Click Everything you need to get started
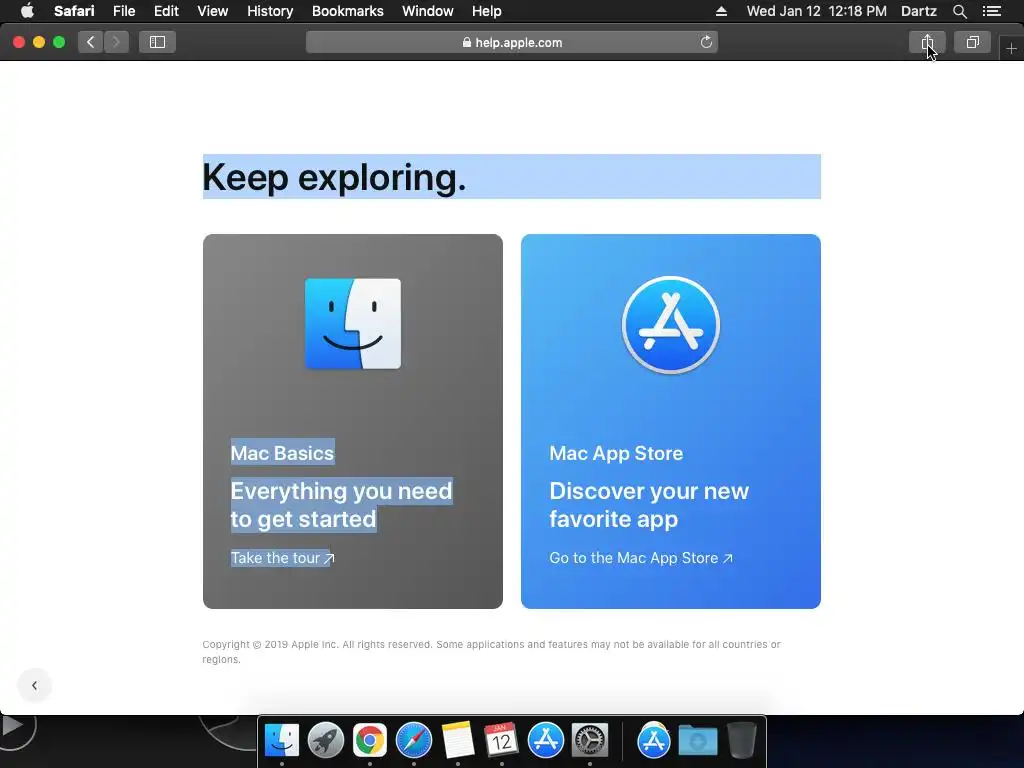 [x=342, y=505]
